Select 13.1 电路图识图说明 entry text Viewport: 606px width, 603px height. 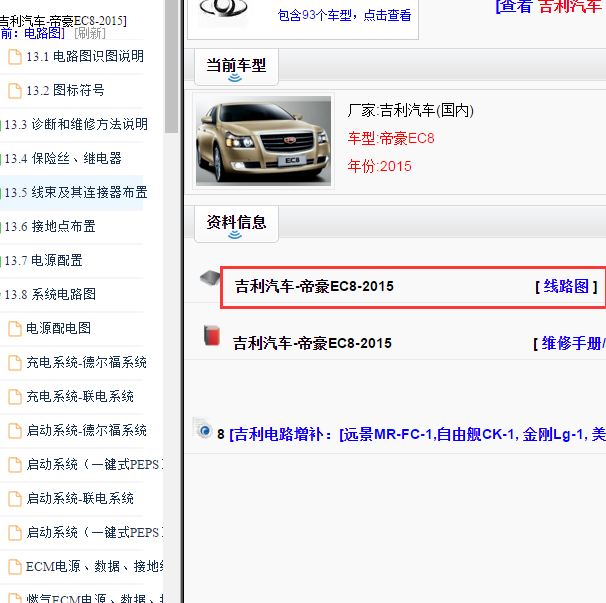pyautogui.click(x=85, y=56)
